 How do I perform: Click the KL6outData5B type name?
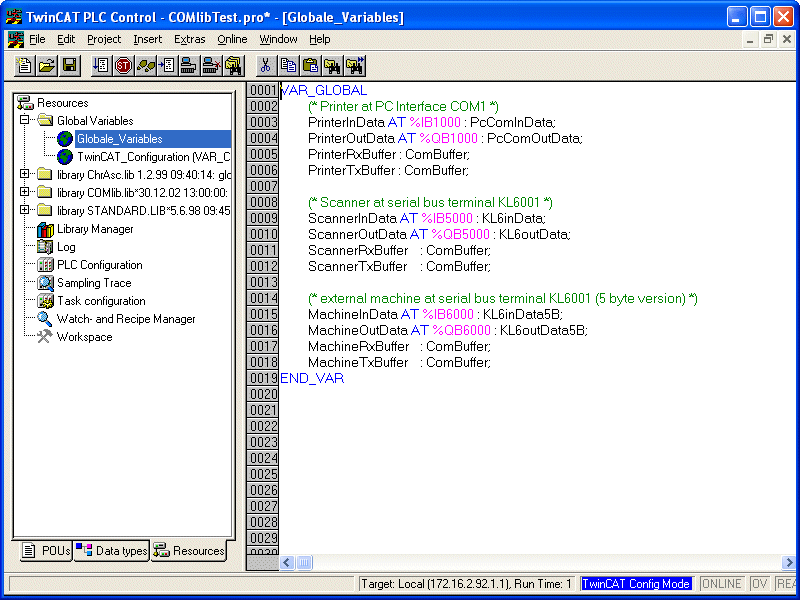542,330
